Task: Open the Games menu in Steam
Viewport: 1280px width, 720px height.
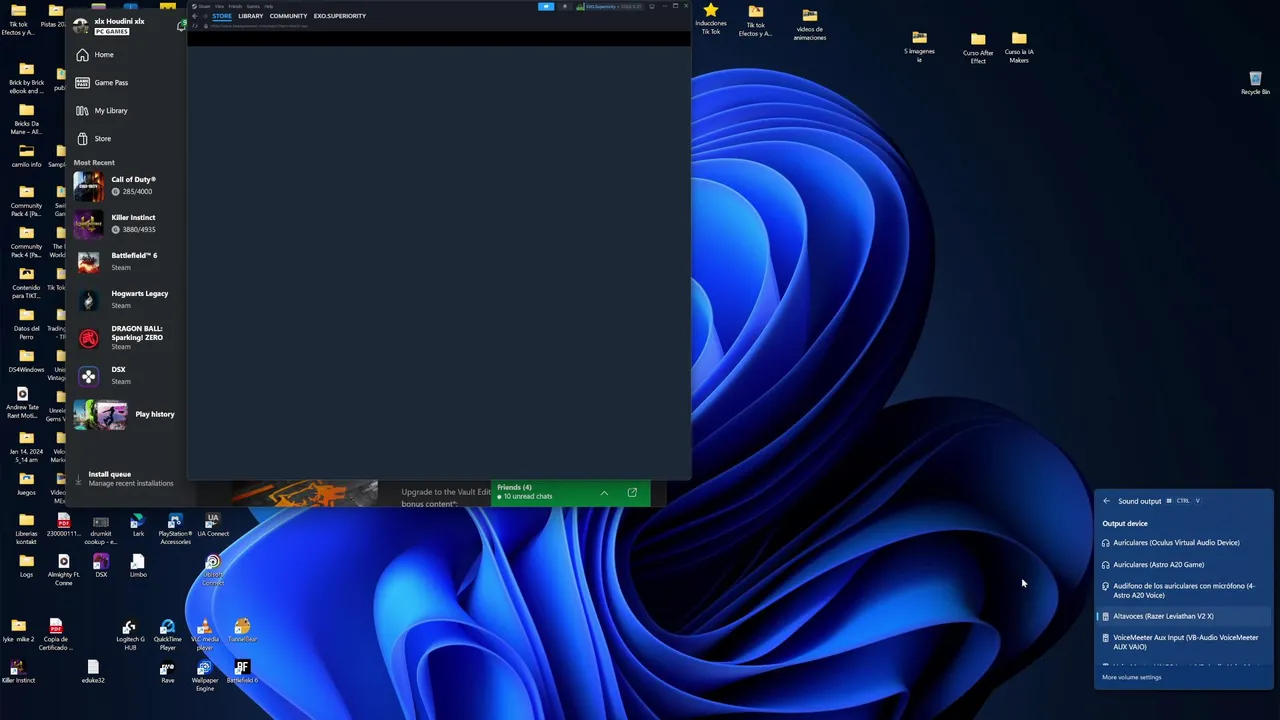Action: [x=253, y=6]
